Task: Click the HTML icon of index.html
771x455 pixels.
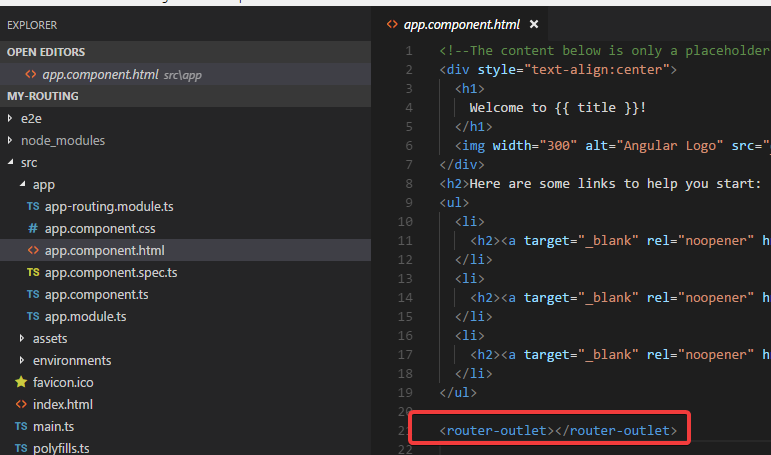Action: [x=21, y=404]
